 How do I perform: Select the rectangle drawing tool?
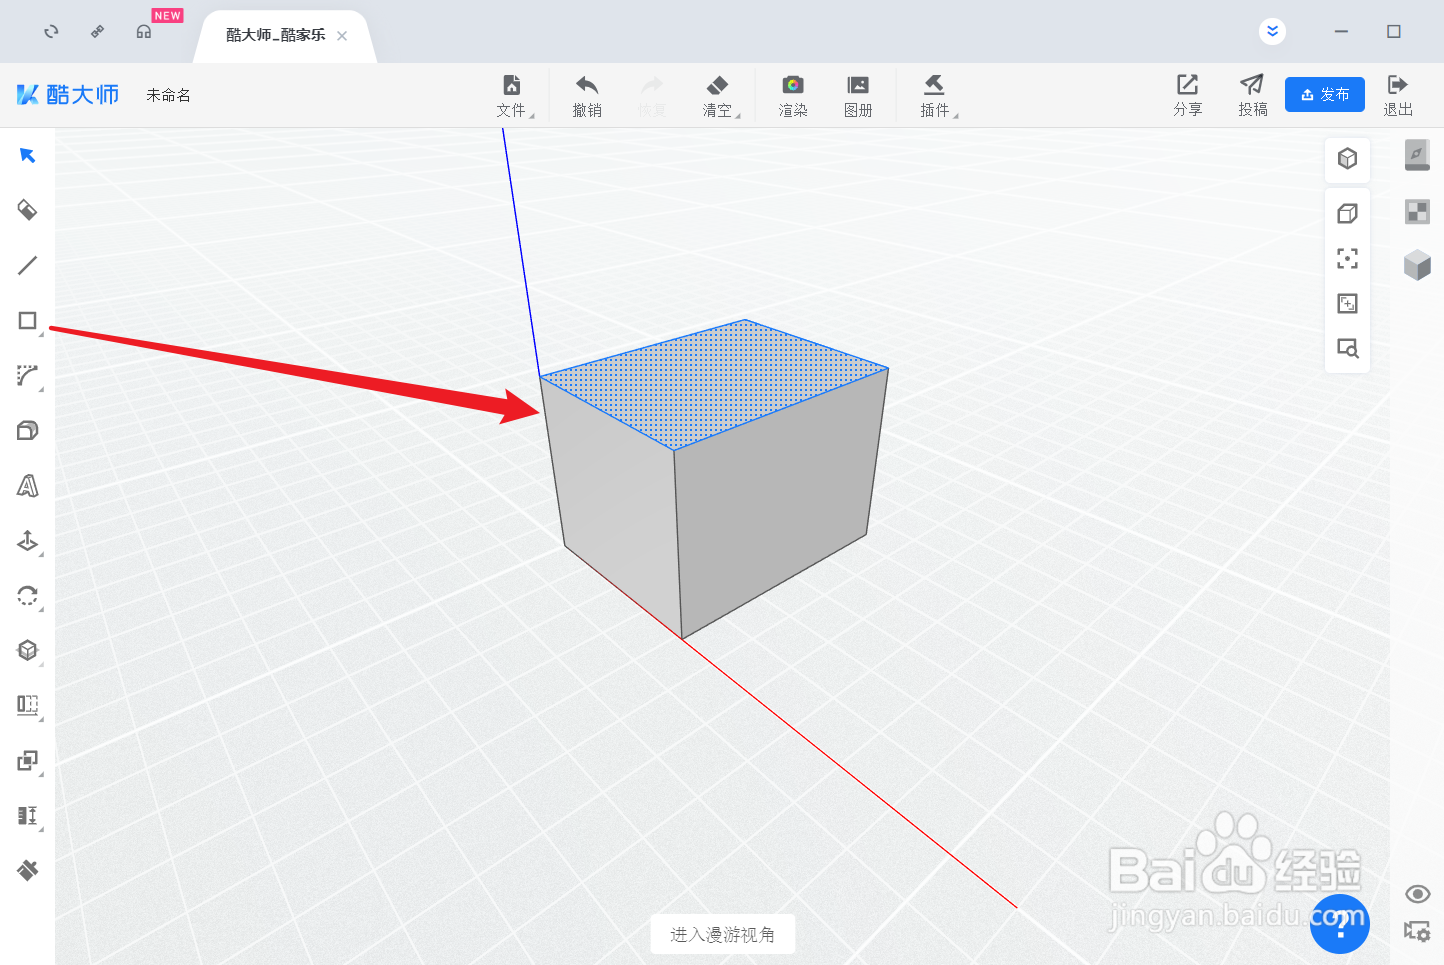pos(27,320)
